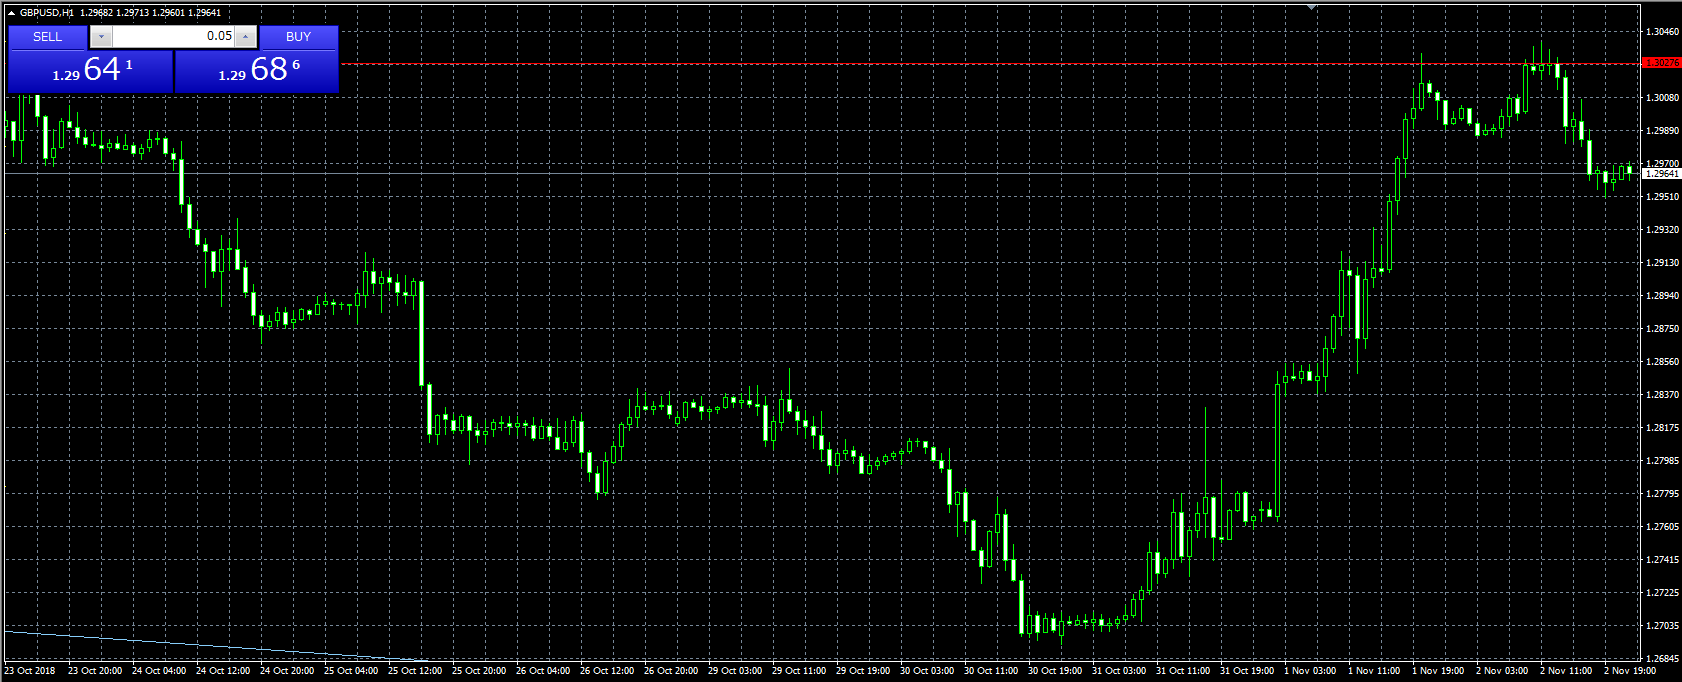Image resolution: width=1682 pixels, height=682 pixels.
Task: Click the 1.29320 price scale label
Action: point(1662,230)
